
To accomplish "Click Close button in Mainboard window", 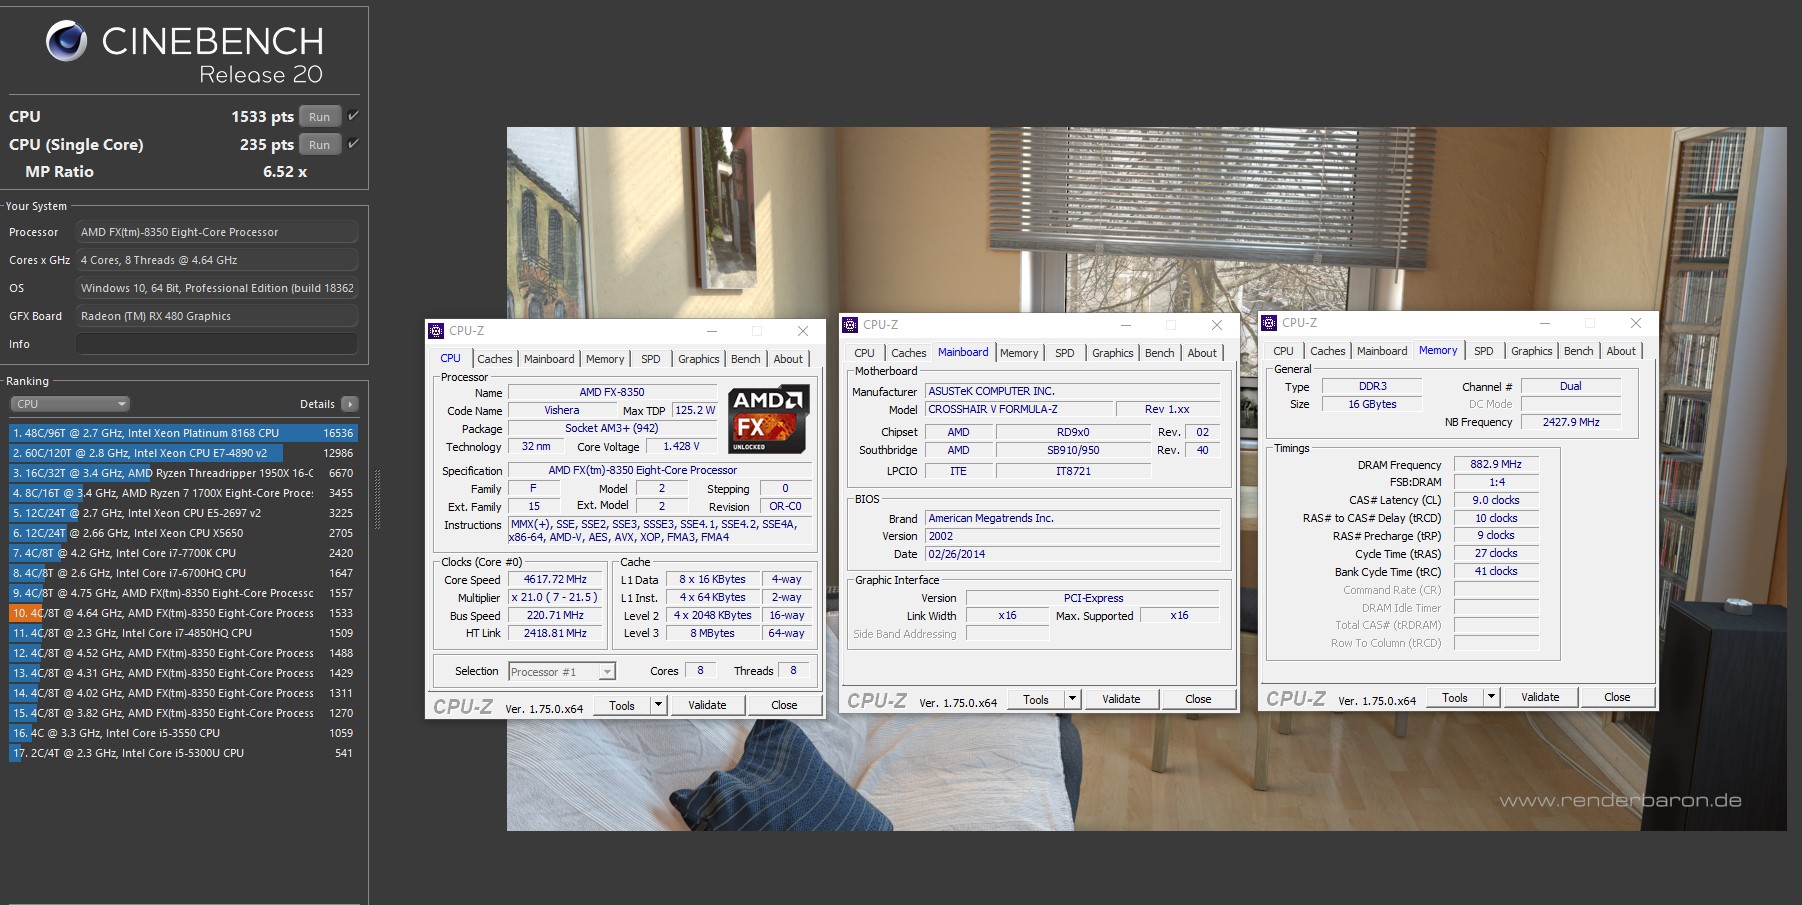I will (1198, 699).
